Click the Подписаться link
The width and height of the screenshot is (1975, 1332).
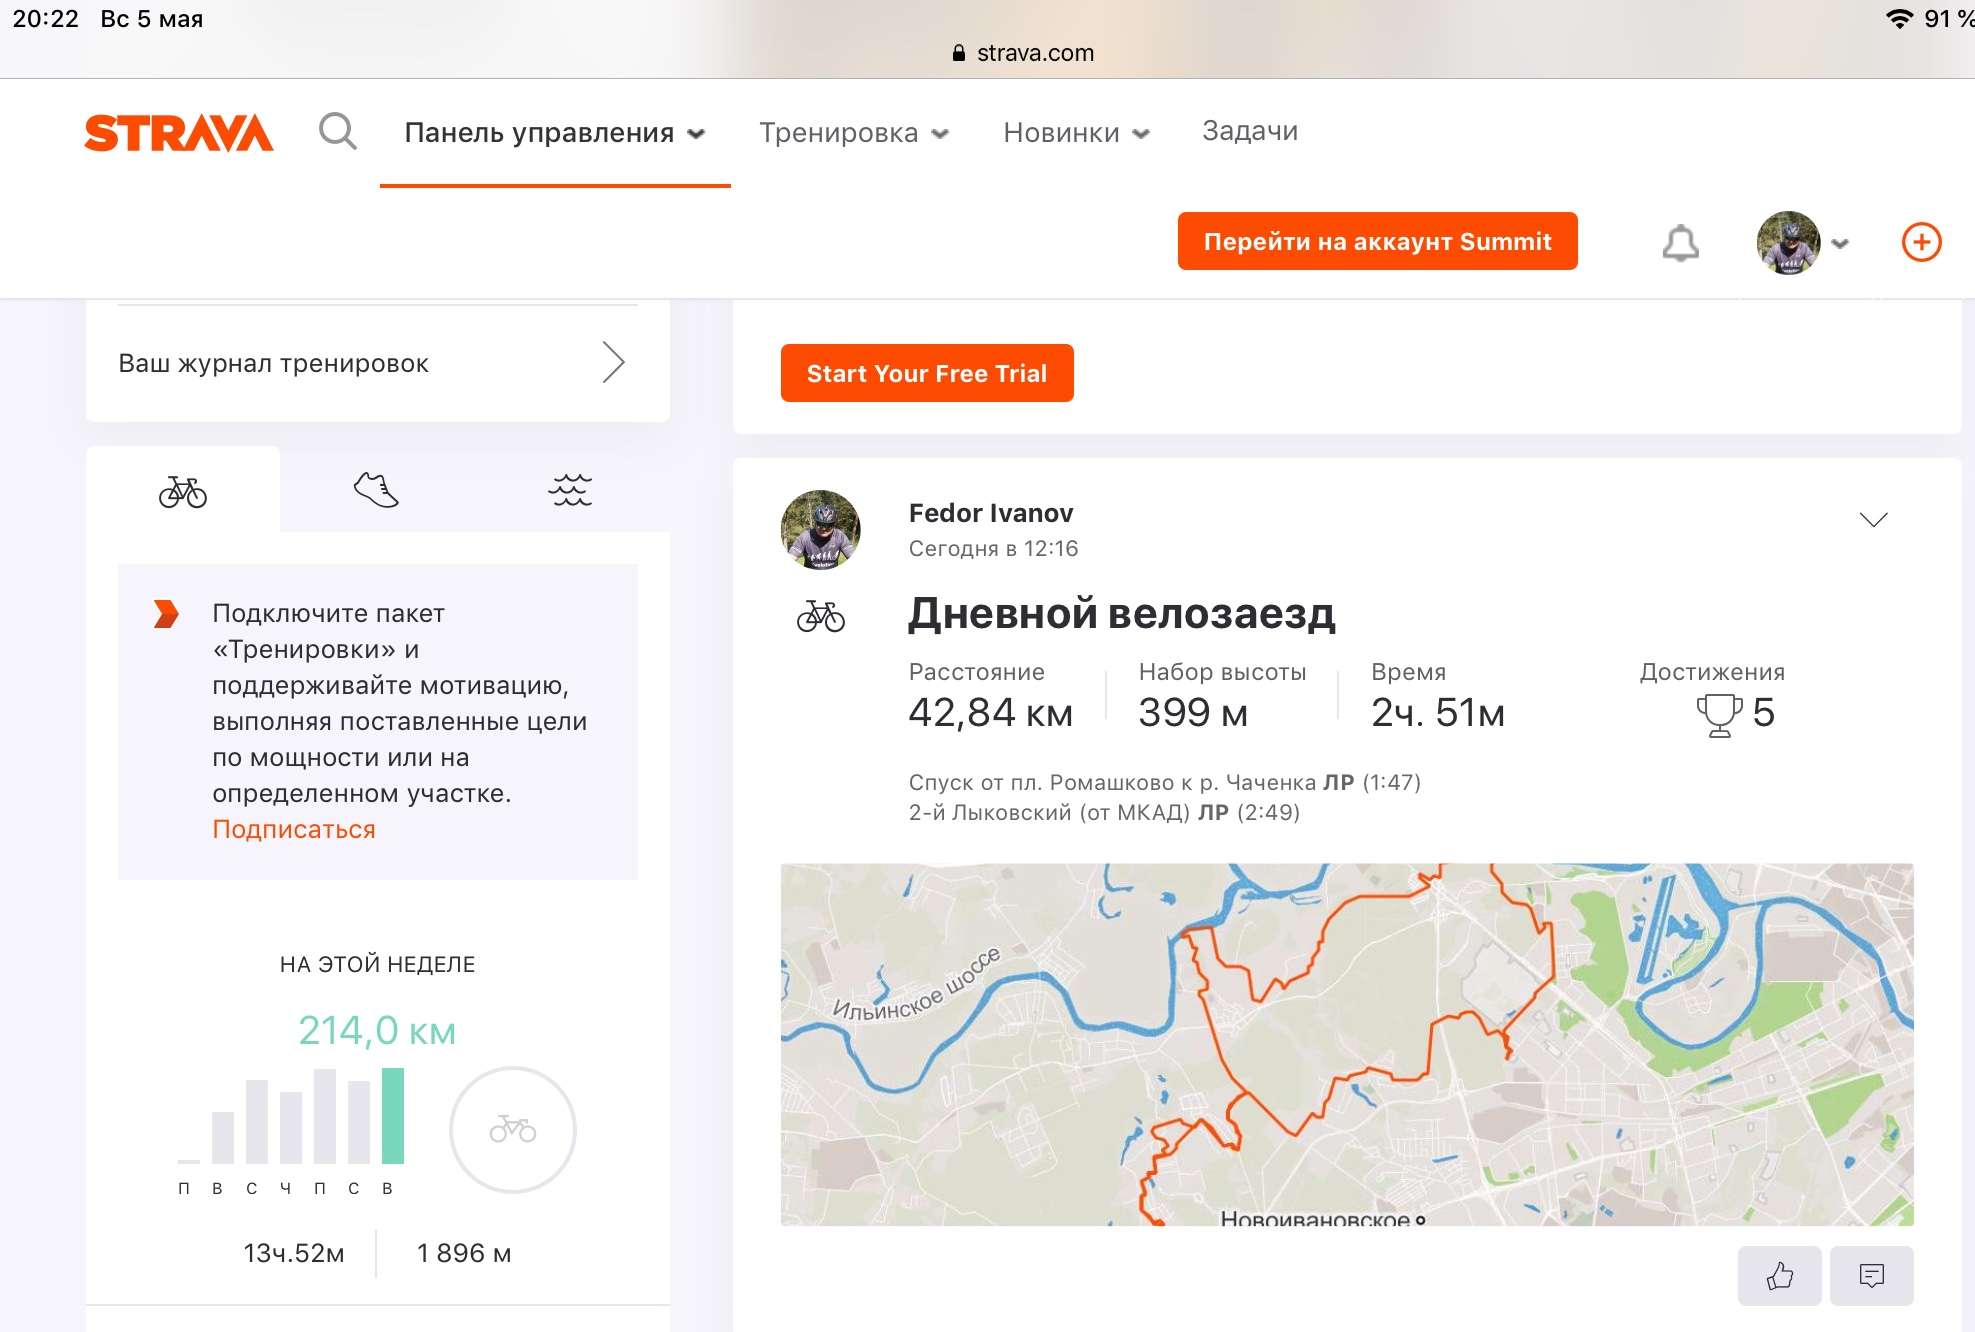[293, 829]
